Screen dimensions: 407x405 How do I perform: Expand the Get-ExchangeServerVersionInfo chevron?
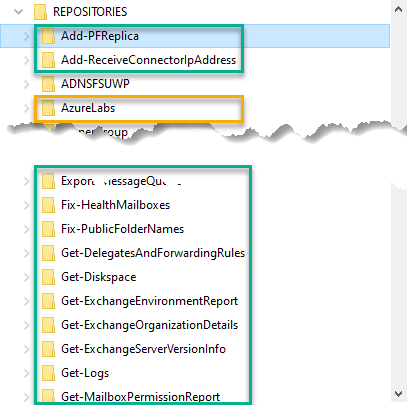[27, 349]
